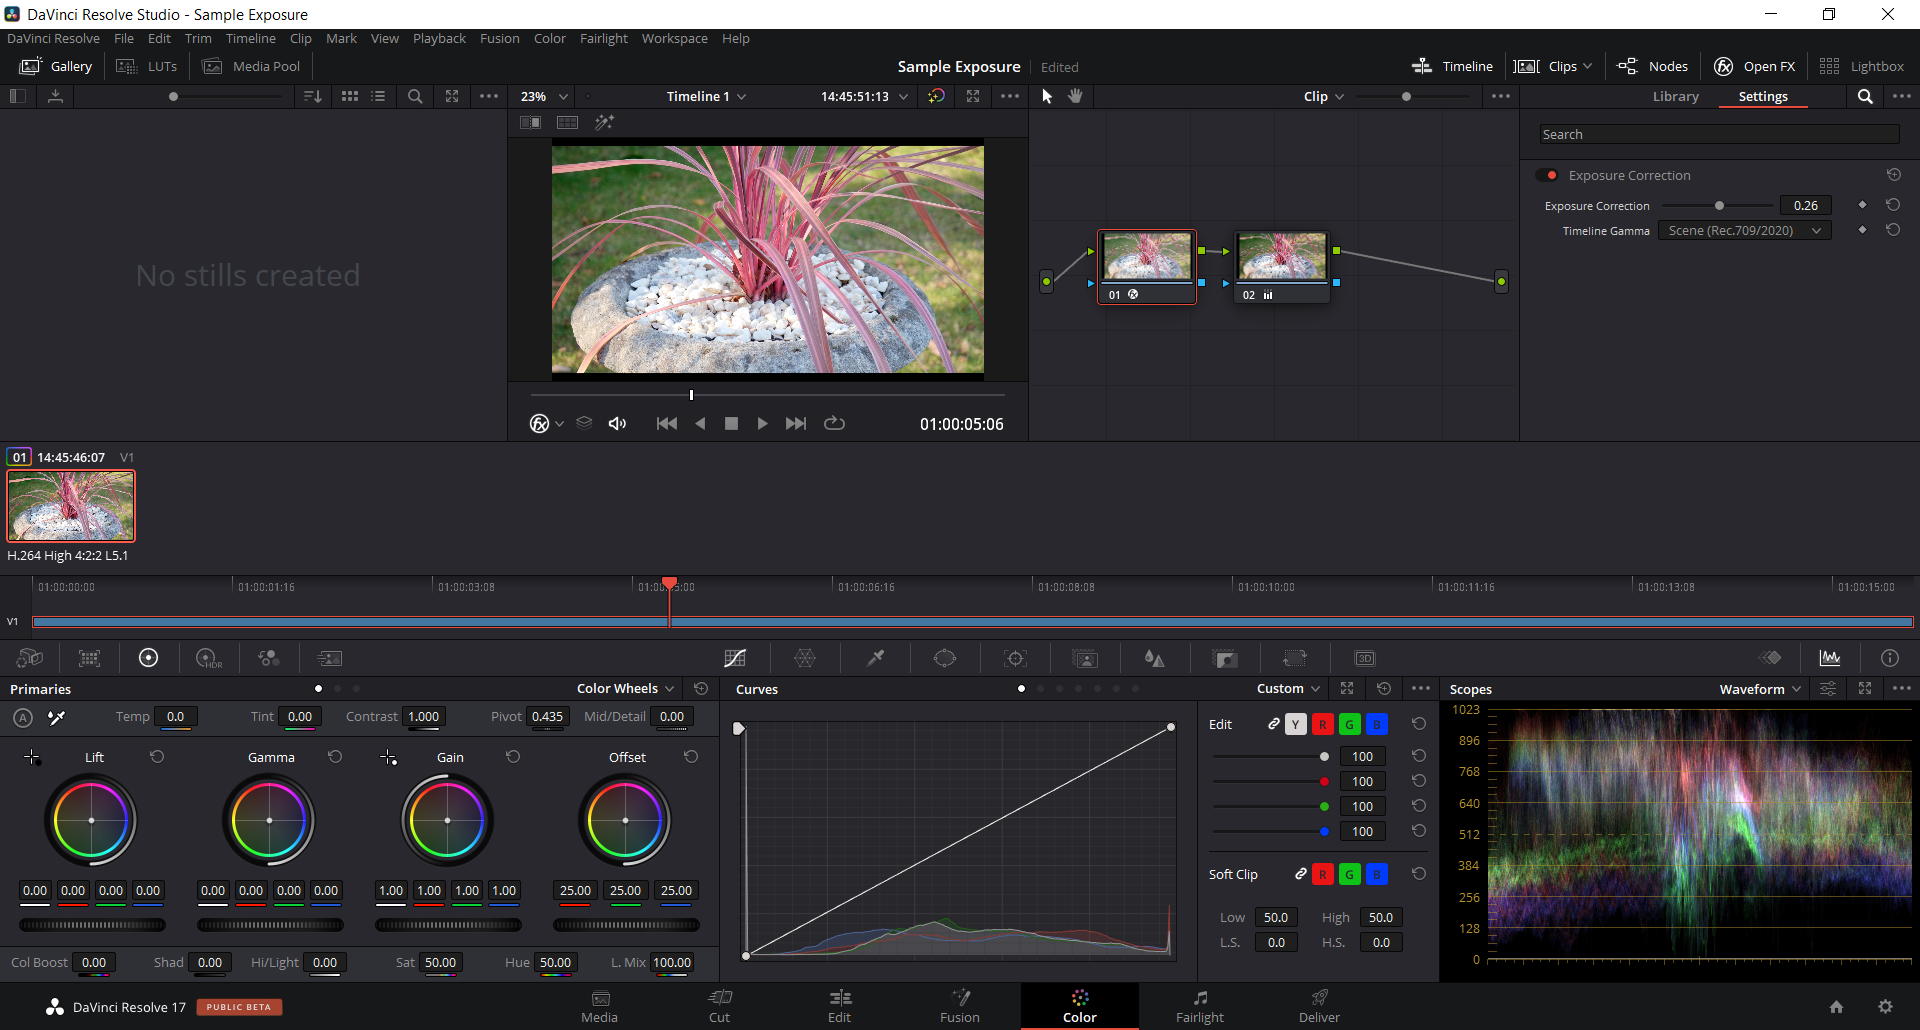This screenshot has width=1920, height=1030.
Task: Open the viewer zoom 23% dropdown
Action: click(x=544, y=96)
